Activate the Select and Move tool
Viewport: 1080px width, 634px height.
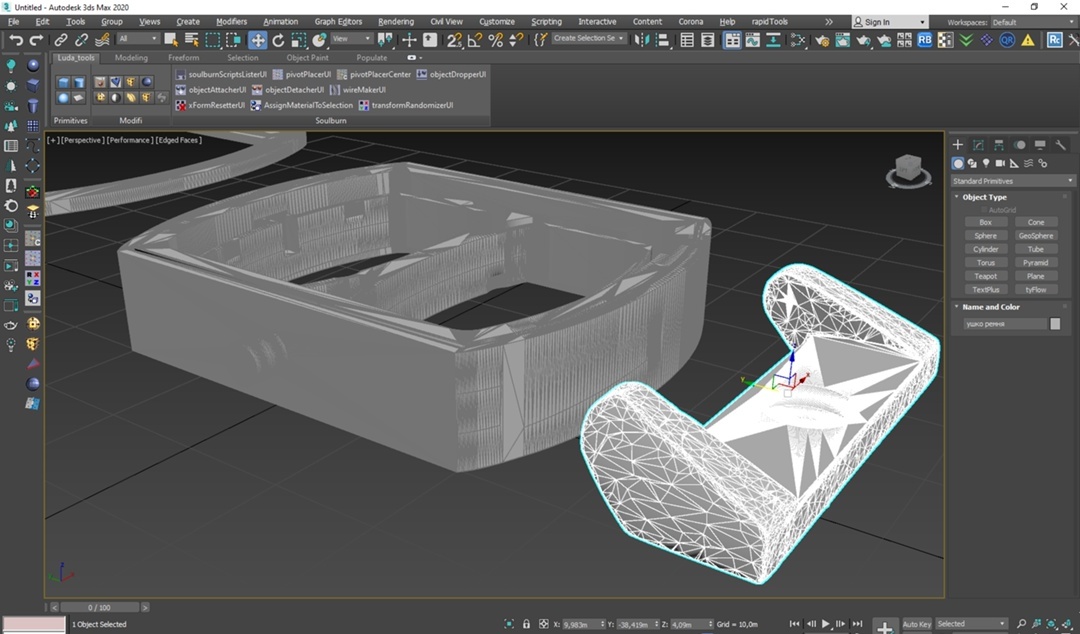tap(257, 40)
